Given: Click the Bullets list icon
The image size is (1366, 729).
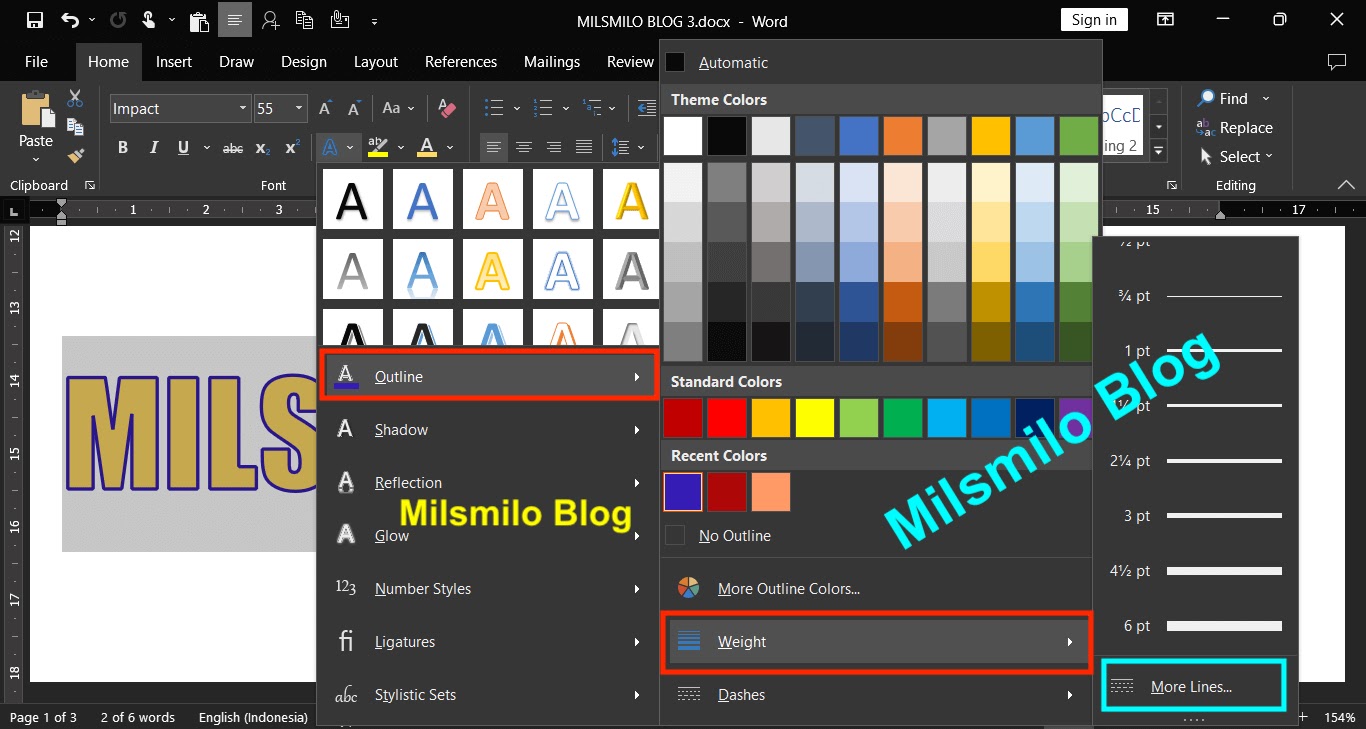Looking at the screenshot, I should pos(493,108).
